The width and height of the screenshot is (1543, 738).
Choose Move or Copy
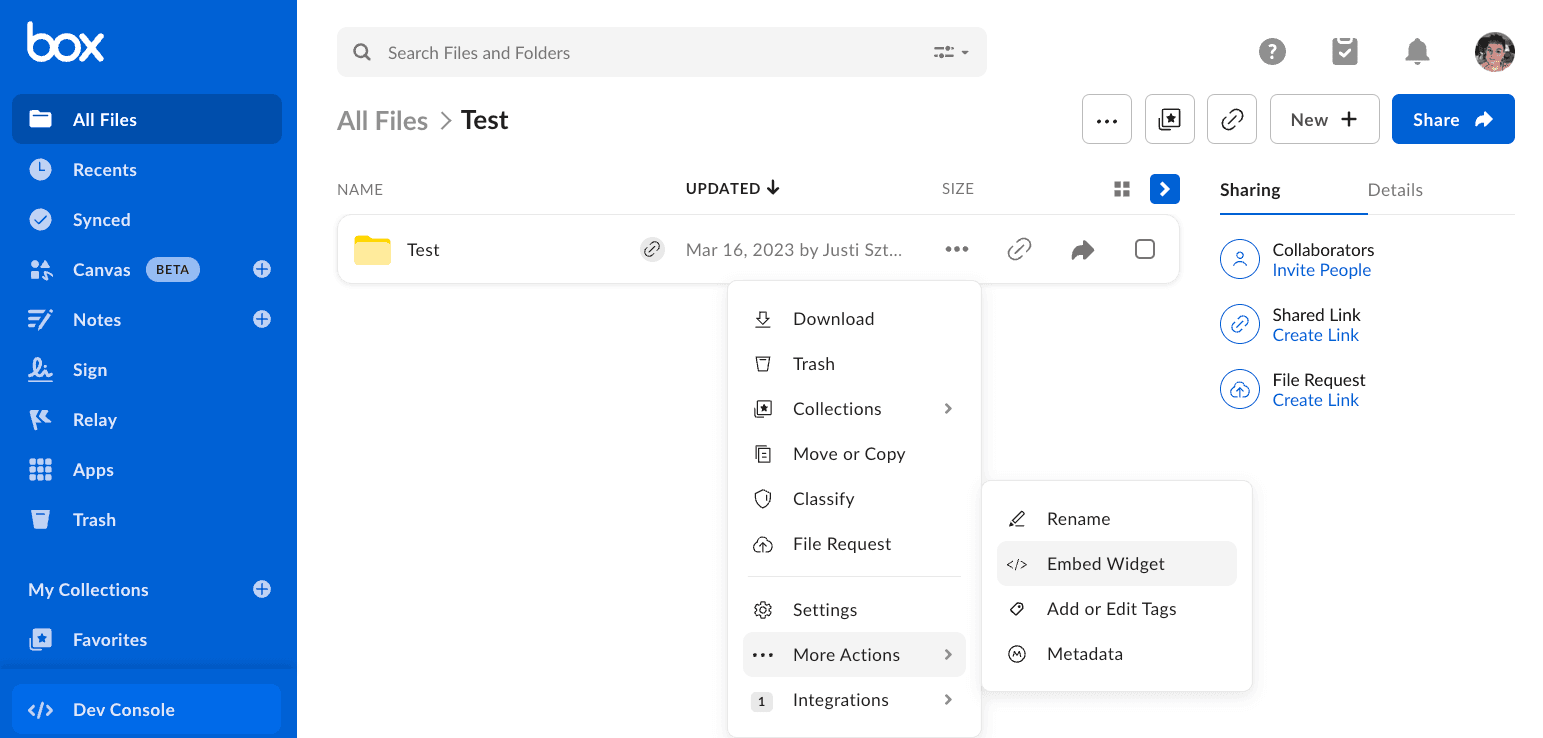pos(854,454)
